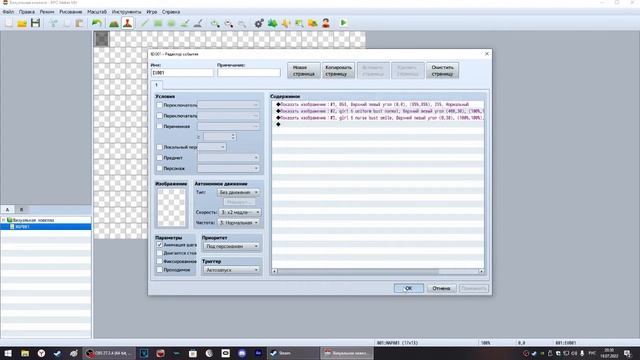Open the Частота dropdown
Image resolution: width=640 pixels, height=360 pixels.
tap(239, 223)
